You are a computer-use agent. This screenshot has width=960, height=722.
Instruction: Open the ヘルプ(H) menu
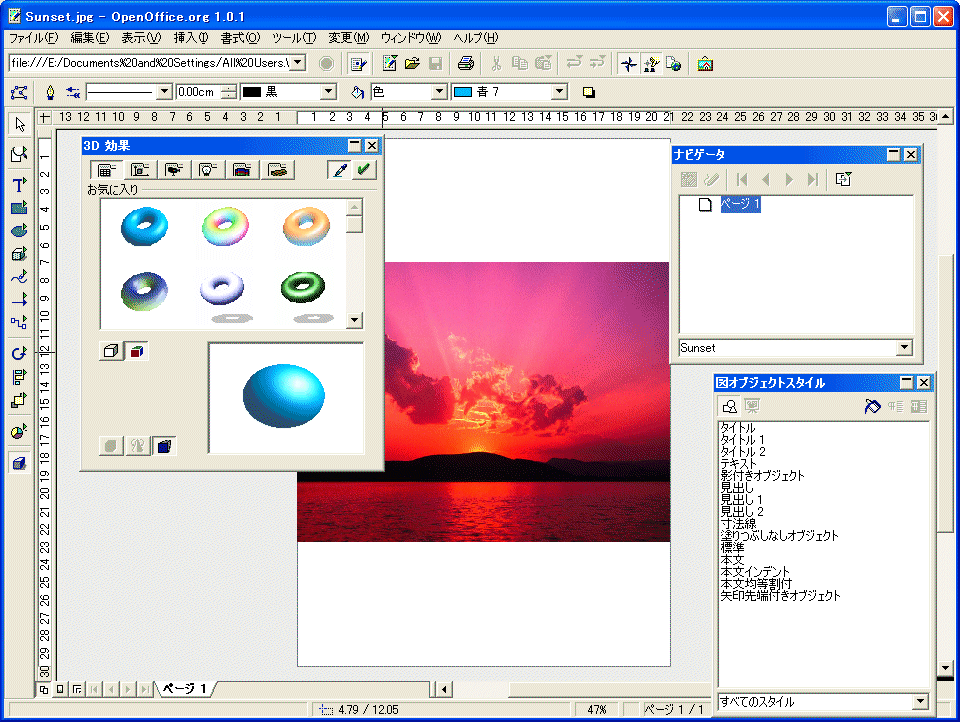476,38
